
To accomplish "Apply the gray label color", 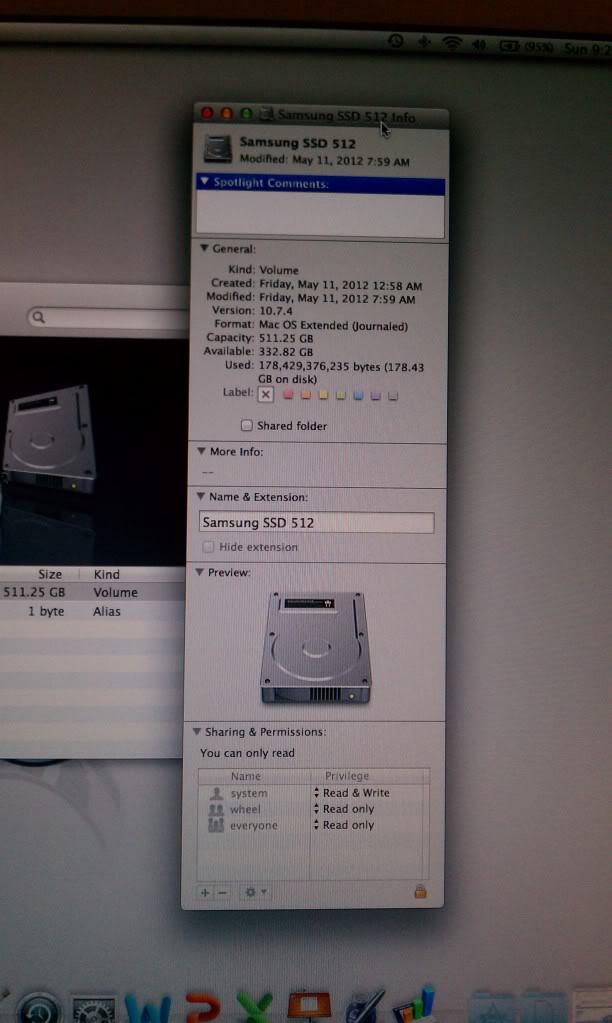I will coord(393,395).
